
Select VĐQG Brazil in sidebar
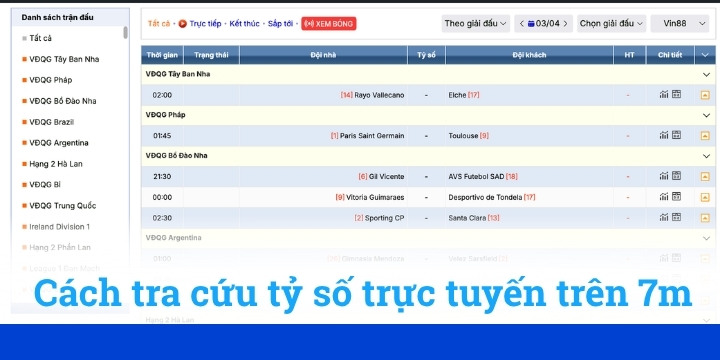tap(51, 122)
